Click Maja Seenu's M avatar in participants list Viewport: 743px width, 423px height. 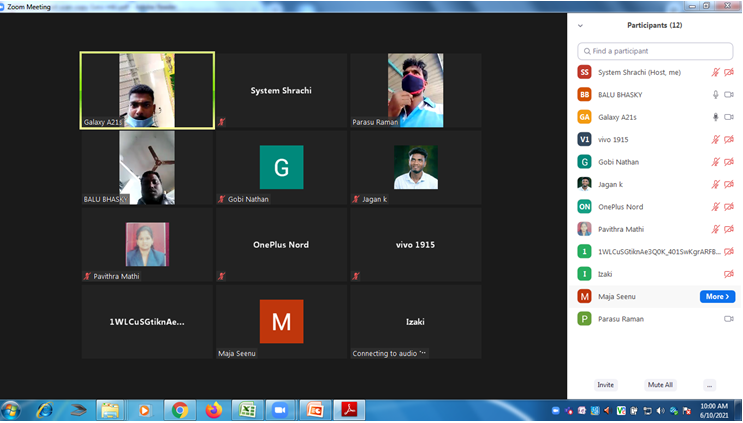pos(584,296)
